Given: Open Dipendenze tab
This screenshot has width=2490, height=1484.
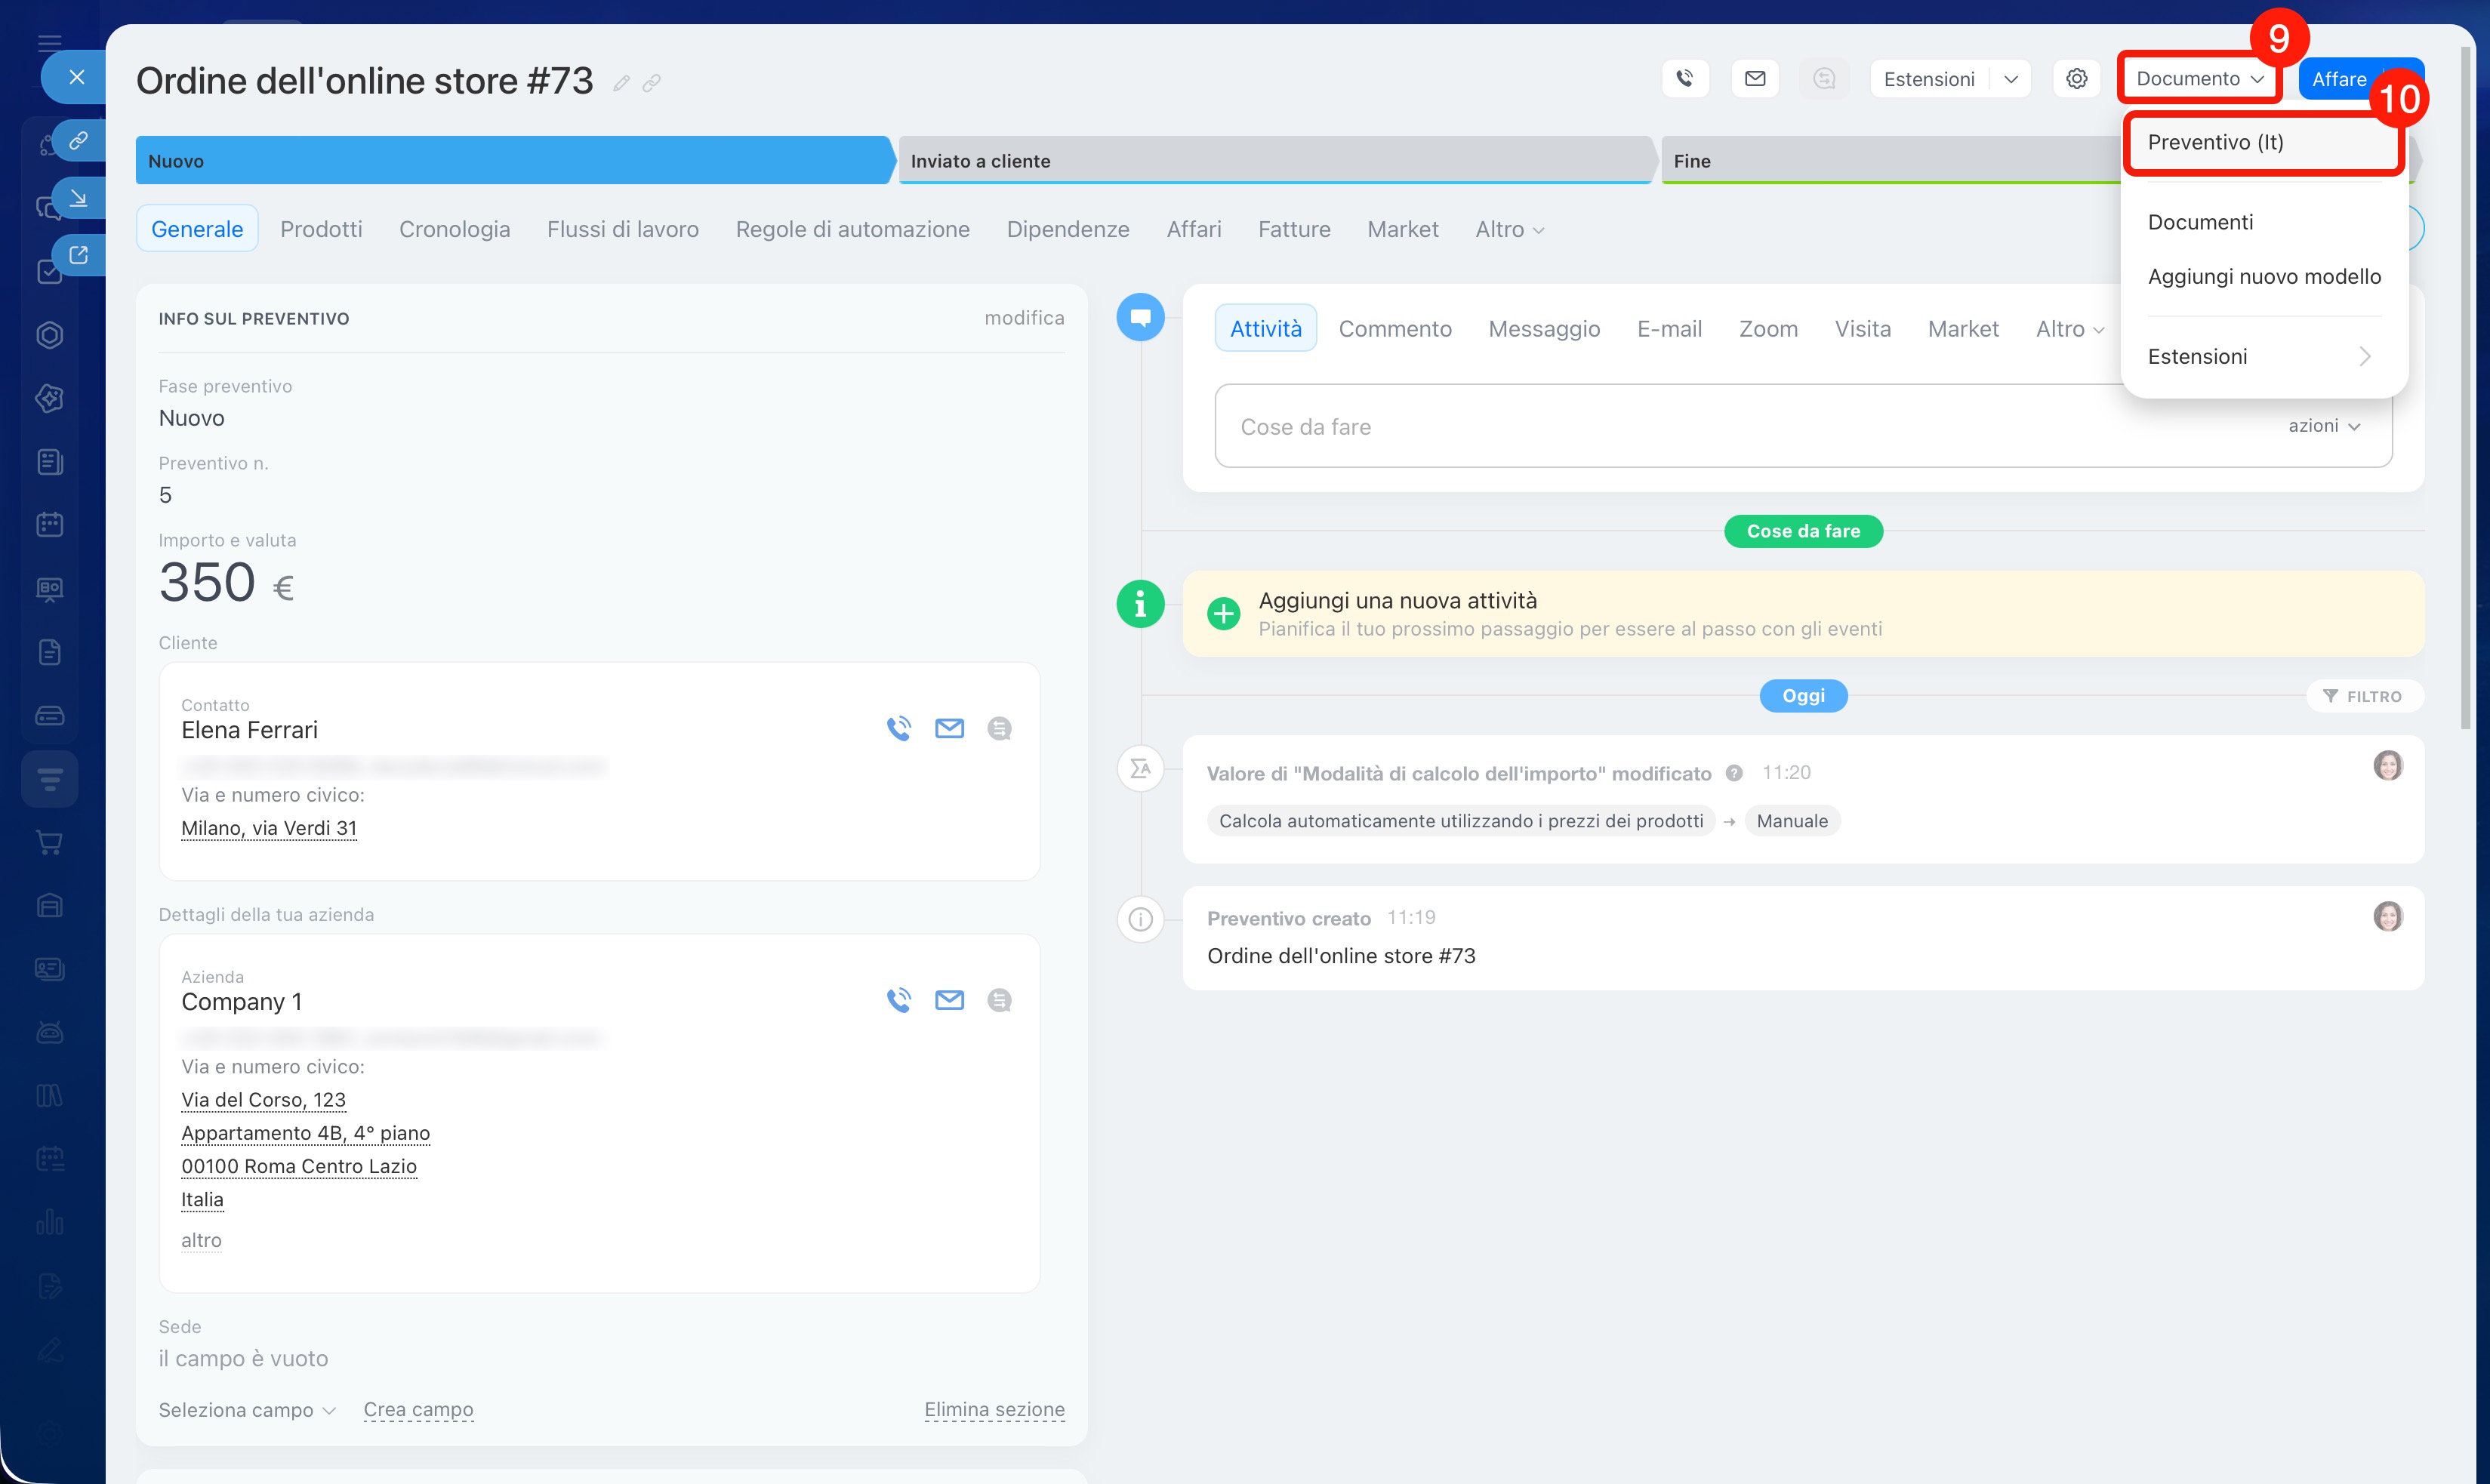Looking at the screenshot, I should (1068, 229).
